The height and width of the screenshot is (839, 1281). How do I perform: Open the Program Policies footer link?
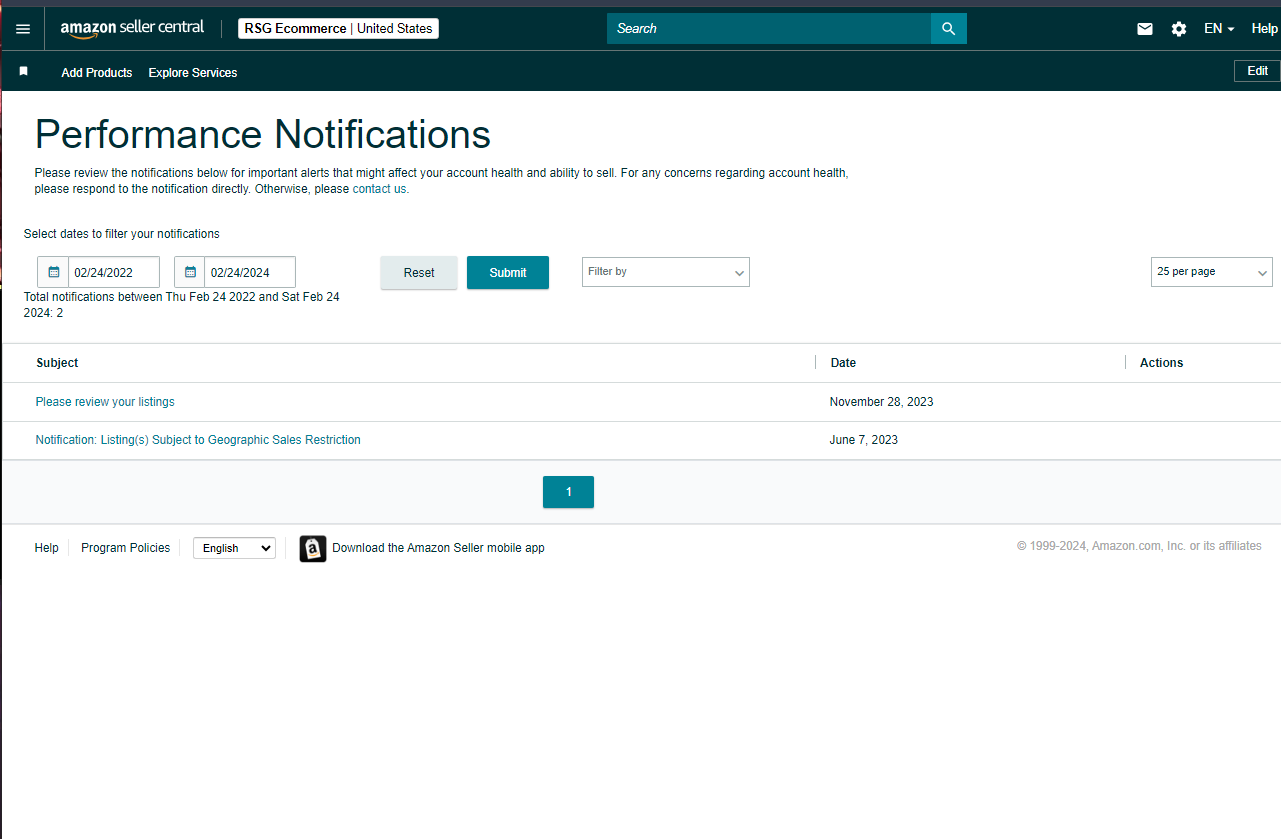[x=126, y=548]
